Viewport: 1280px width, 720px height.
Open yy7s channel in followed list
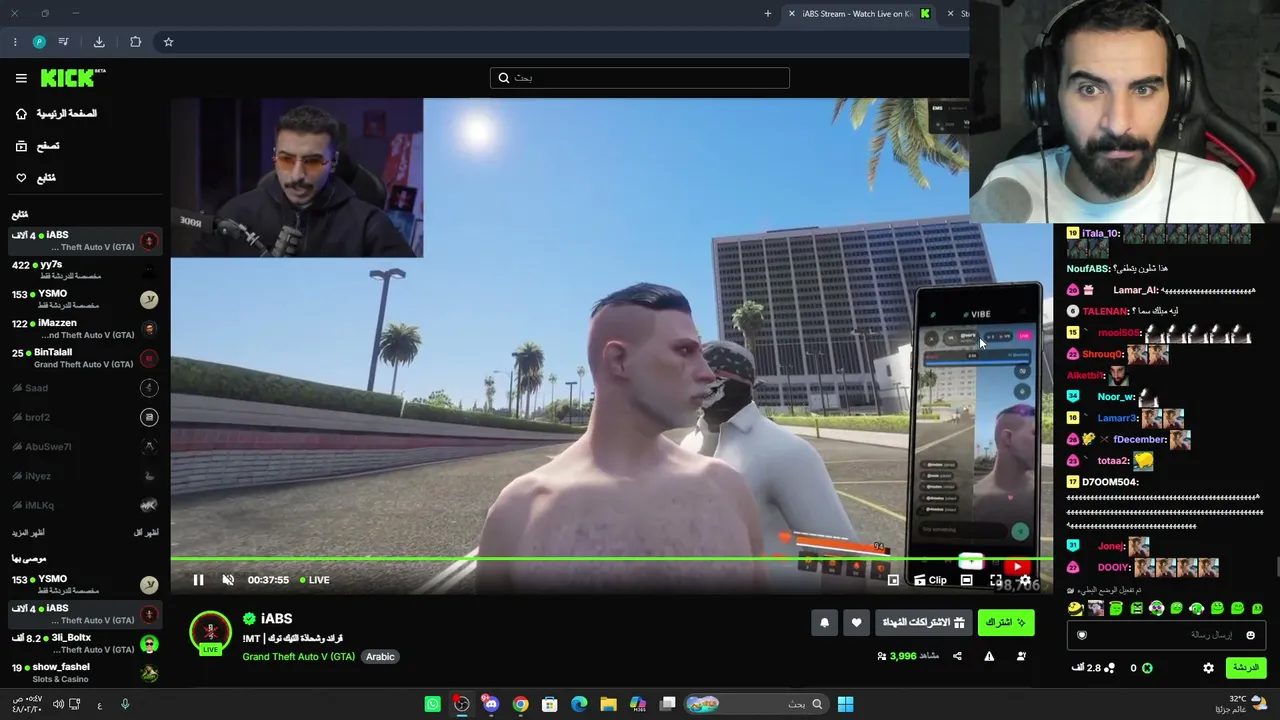coord(84,270)
